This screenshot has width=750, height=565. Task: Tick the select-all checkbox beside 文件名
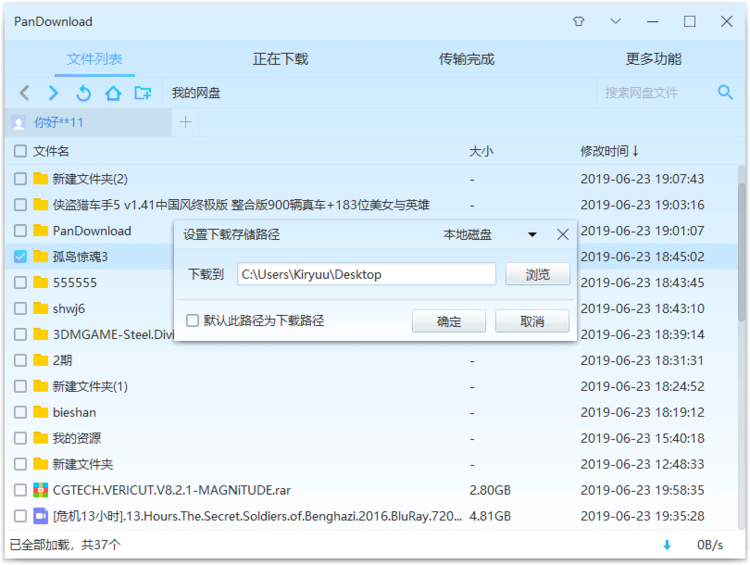click(x=20, y=152)
